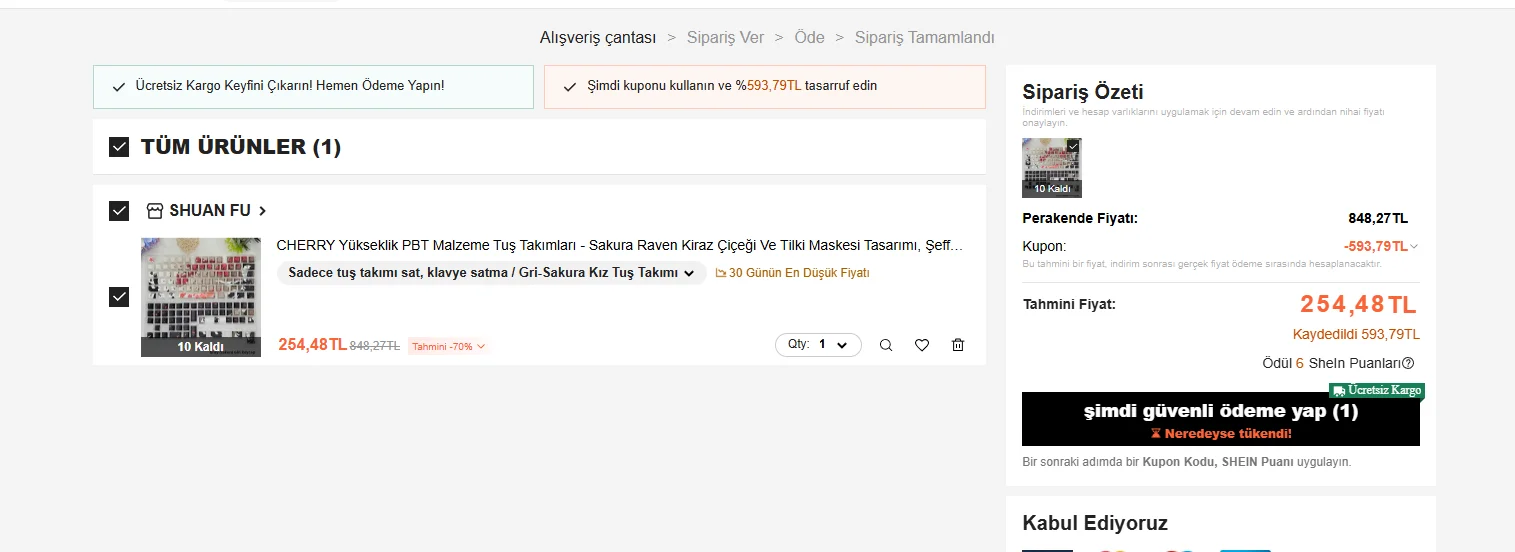Delete the item with trash icon
1515x552 pixels.
(x=958, y=345)
